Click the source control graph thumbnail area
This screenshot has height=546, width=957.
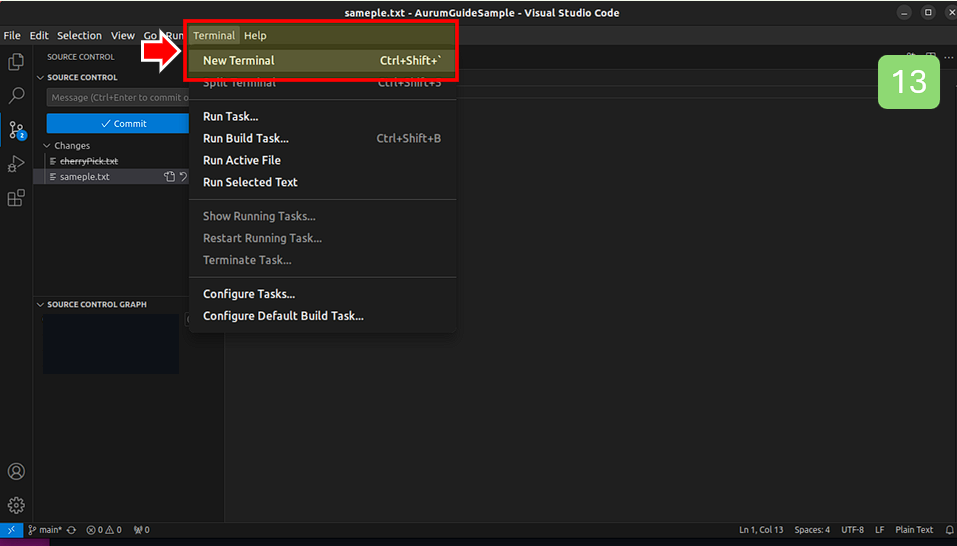[x=111, y=343]
